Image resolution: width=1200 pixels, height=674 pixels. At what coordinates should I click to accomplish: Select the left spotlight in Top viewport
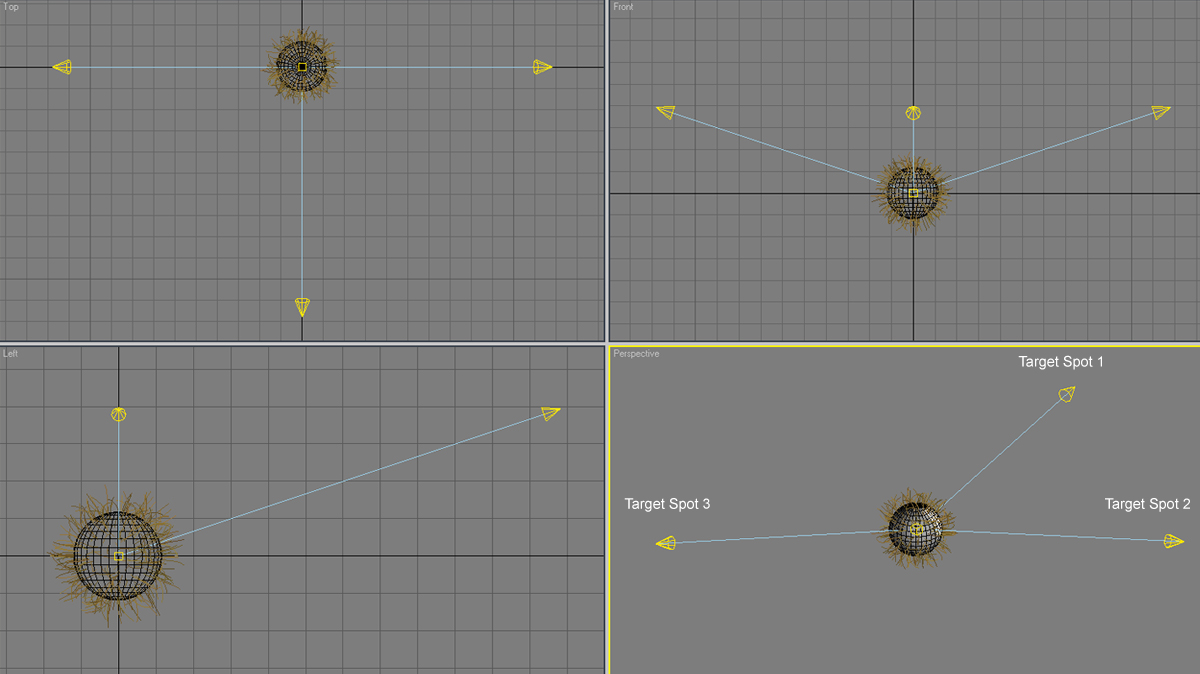pos(62,67)
